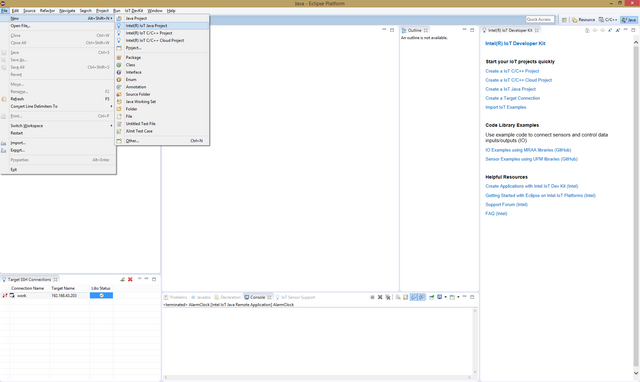The height and width of the screenshot is (382, 640).
Task: Switch to the IoT Sensor Support tab
Action: point(296,297)
